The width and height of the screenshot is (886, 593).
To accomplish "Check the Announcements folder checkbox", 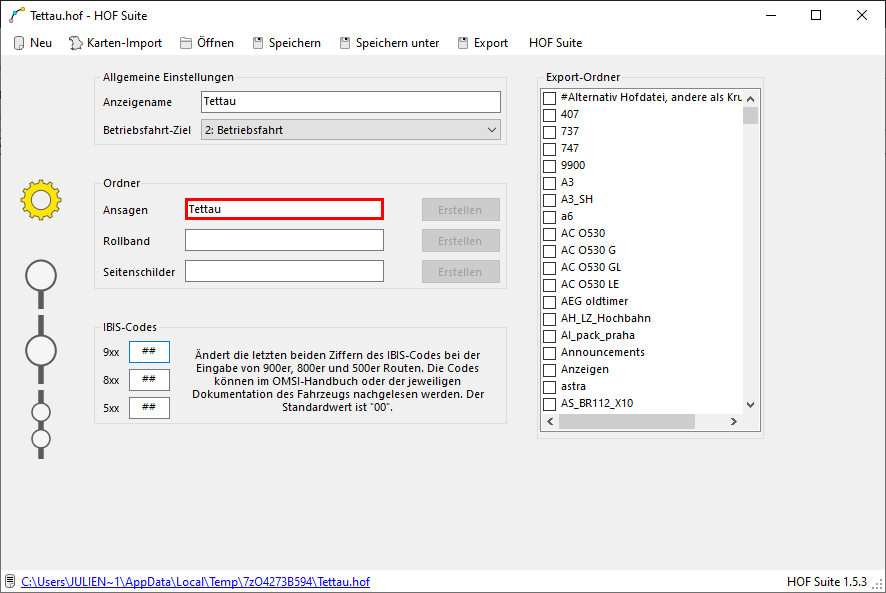I will [x=549, y=352].
